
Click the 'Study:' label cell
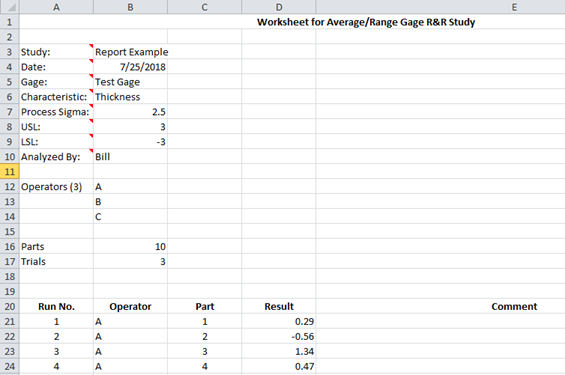click(57, 52)
